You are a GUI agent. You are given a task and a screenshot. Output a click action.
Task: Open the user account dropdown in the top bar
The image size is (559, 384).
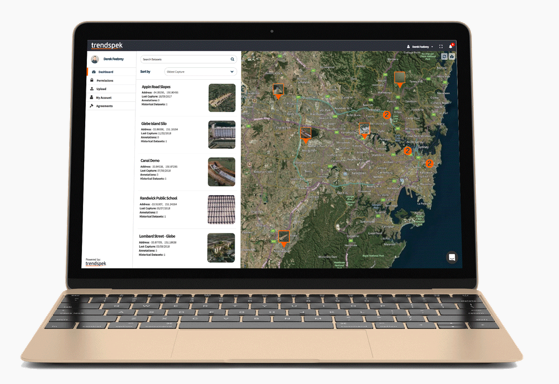pyautogui.click(x=420, y=47)
